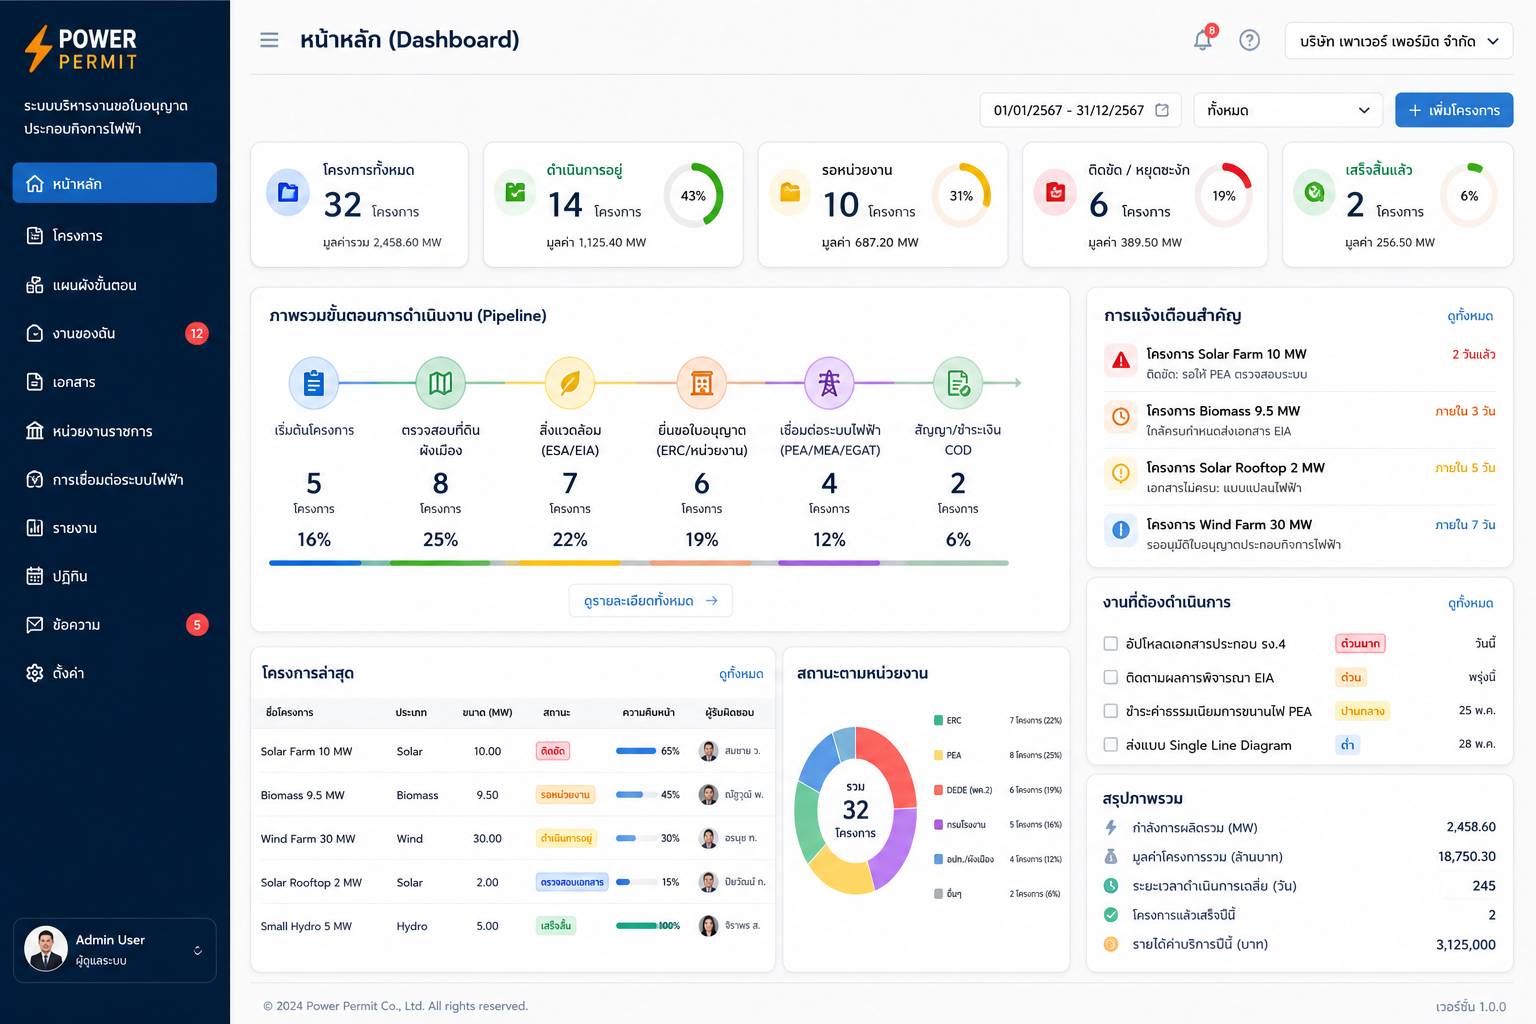Click ดูทั้งหมด in การแจ้งเตือนสำคัญ
Screen dimensions: 1536x1024
(1470, 316)
